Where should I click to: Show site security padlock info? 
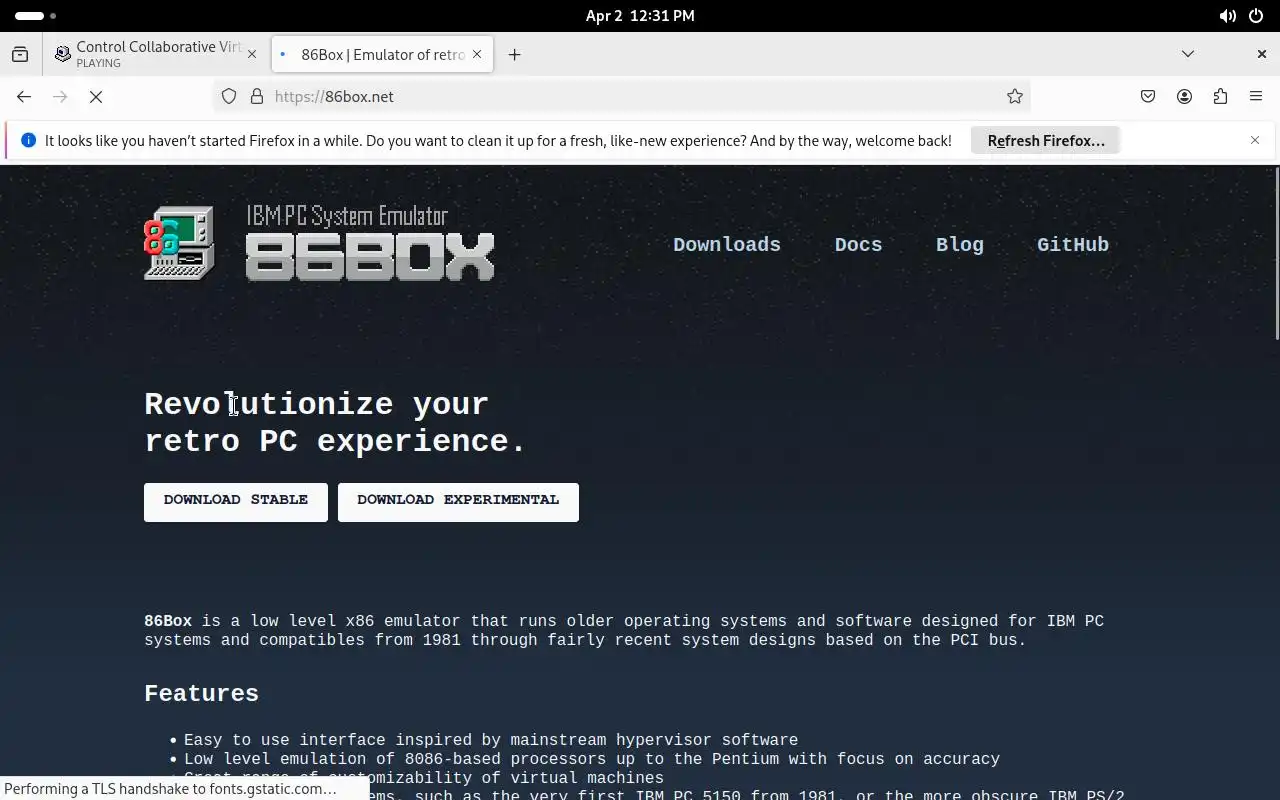[257, 96]
